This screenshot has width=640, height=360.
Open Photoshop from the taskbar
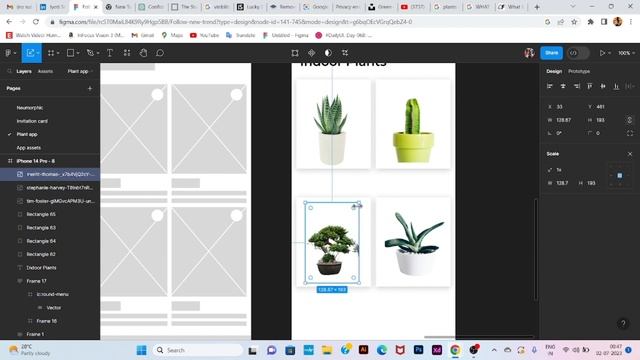(x=418, y=350)
